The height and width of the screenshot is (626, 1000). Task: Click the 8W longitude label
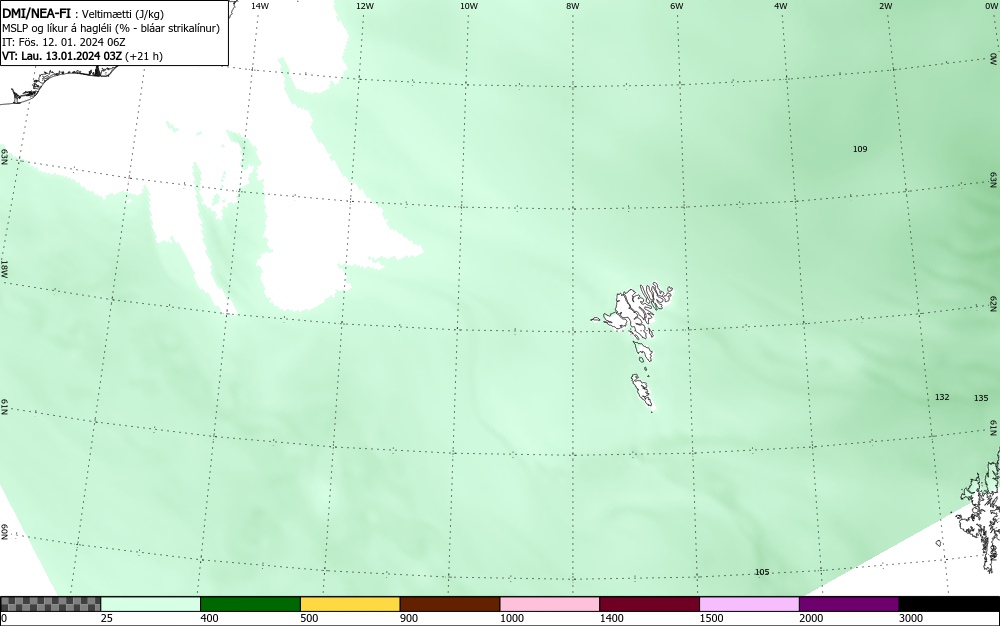573,6
